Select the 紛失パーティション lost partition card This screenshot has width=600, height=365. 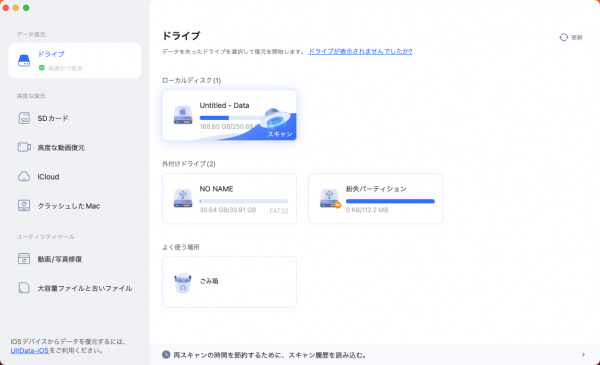(375, 199)
